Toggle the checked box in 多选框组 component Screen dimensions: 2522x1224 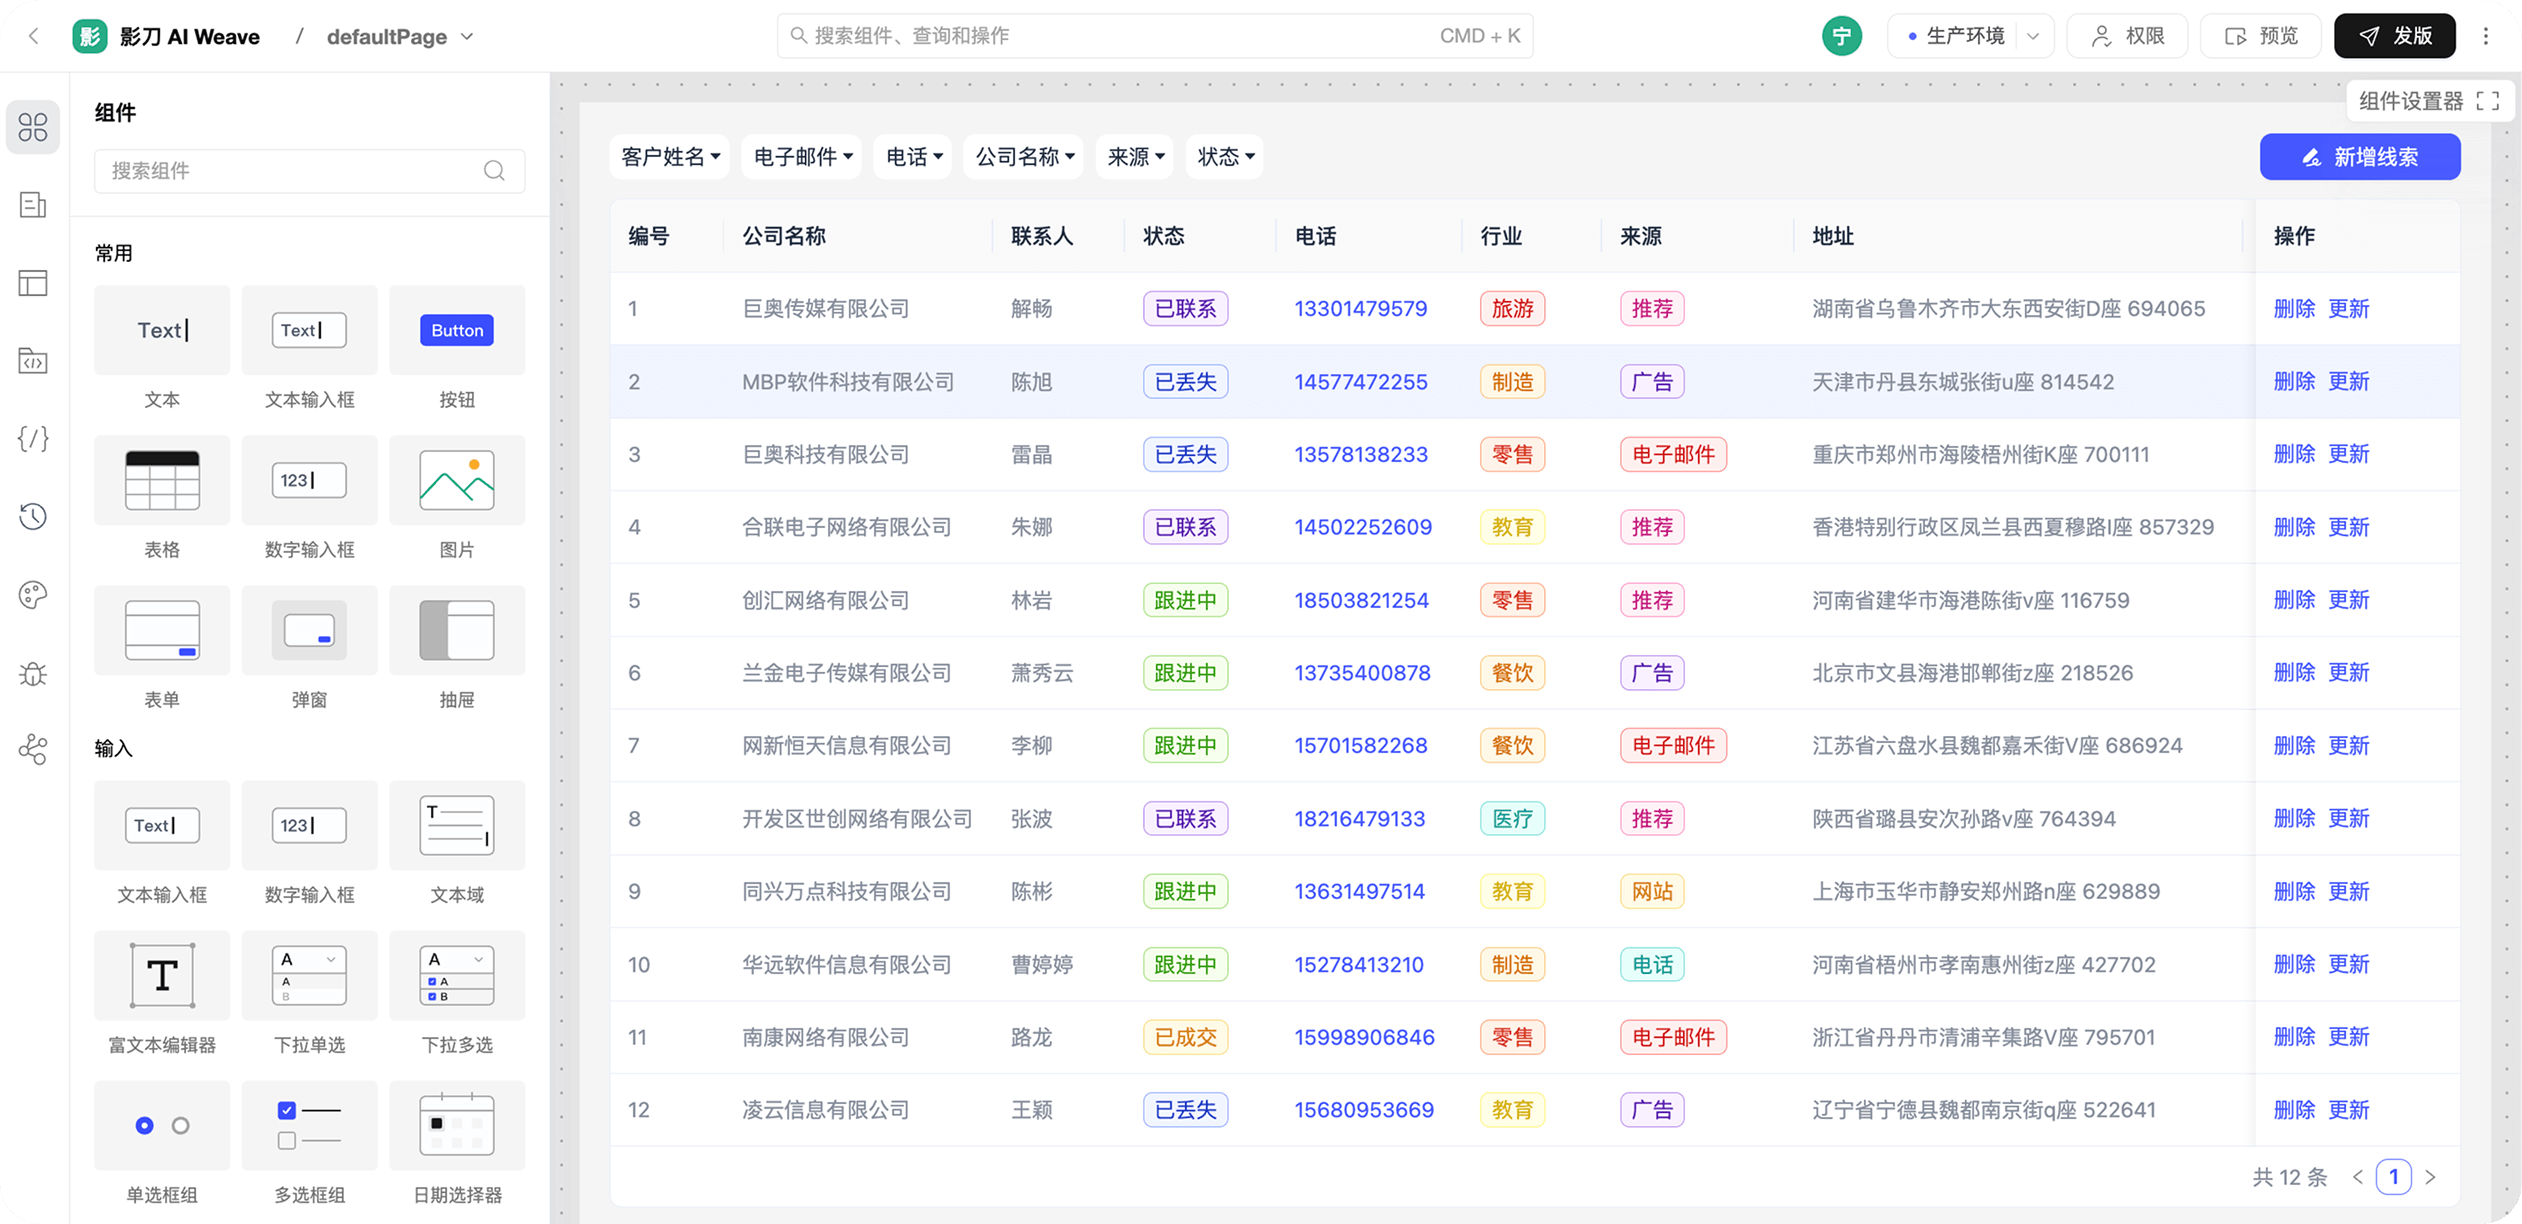[x=287, y=1110]
